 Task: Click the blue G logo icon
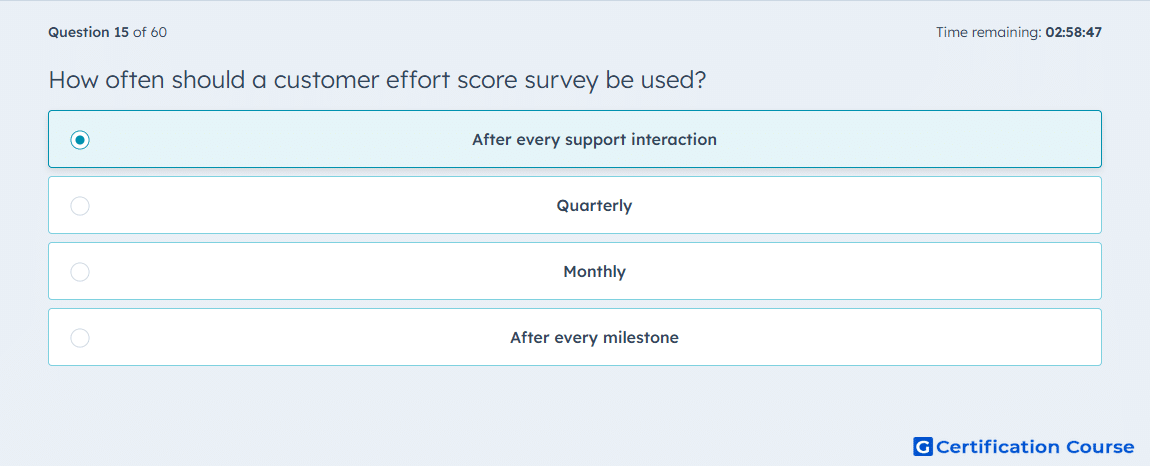923,446
